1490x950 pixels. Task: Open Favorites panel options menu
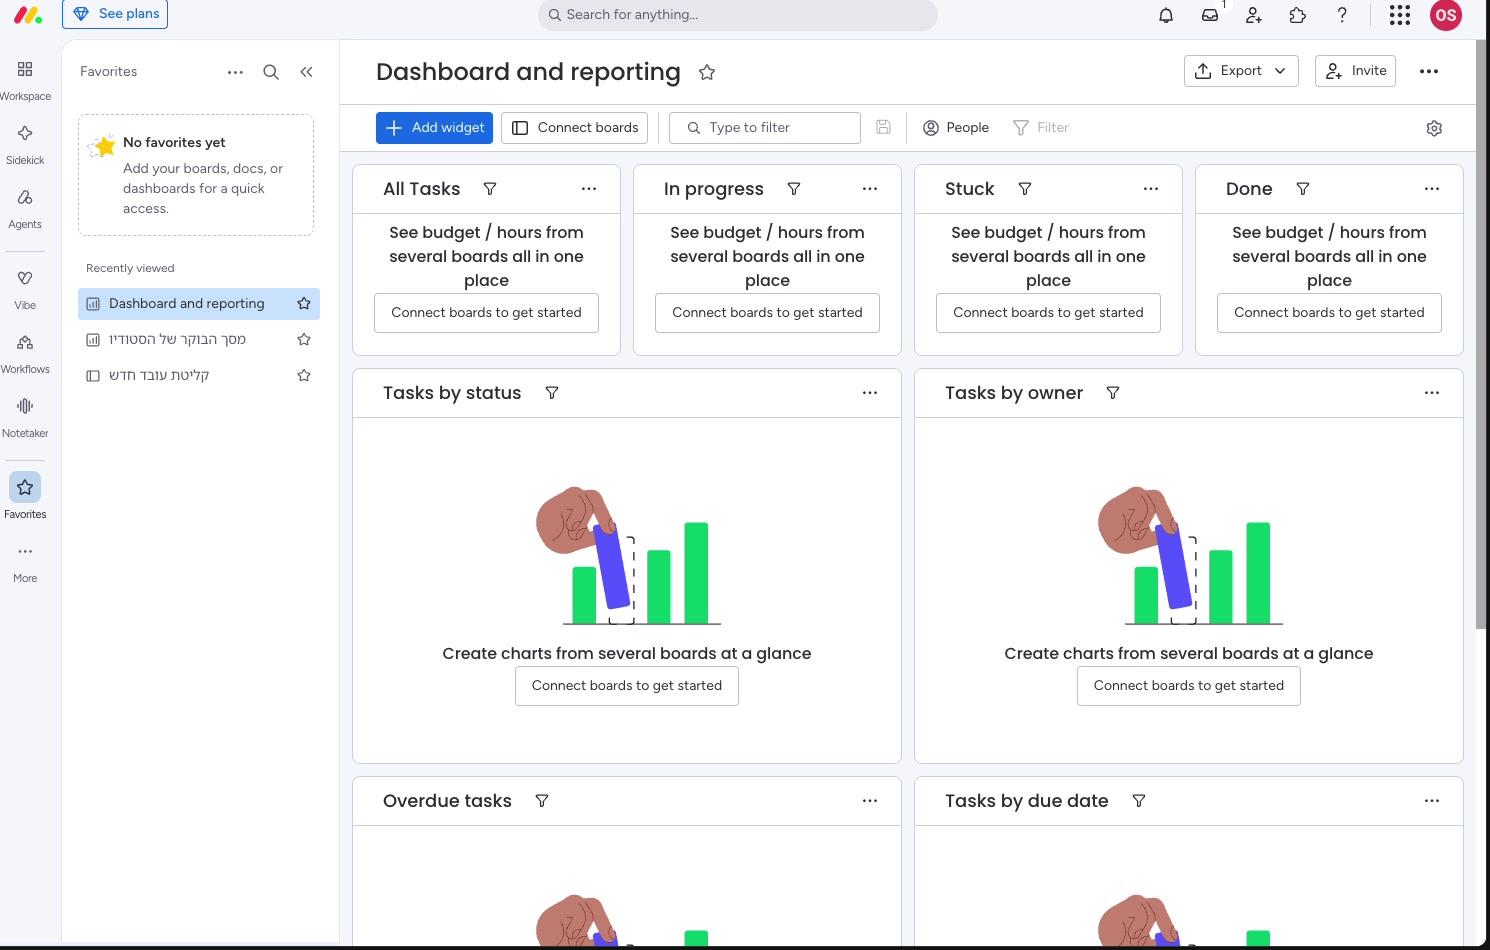pos(235,72)
